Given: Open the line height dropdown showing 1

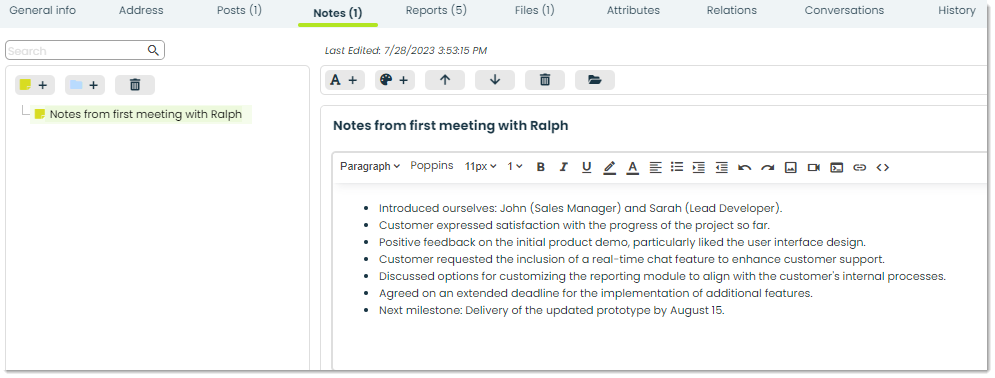Looking at the screenshot, I should (515, 166).
